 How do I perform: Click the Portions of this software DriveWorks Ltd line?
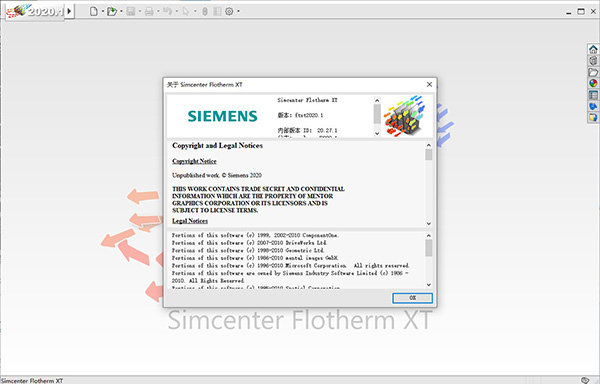pyautogui.click(x=249, y=243)
